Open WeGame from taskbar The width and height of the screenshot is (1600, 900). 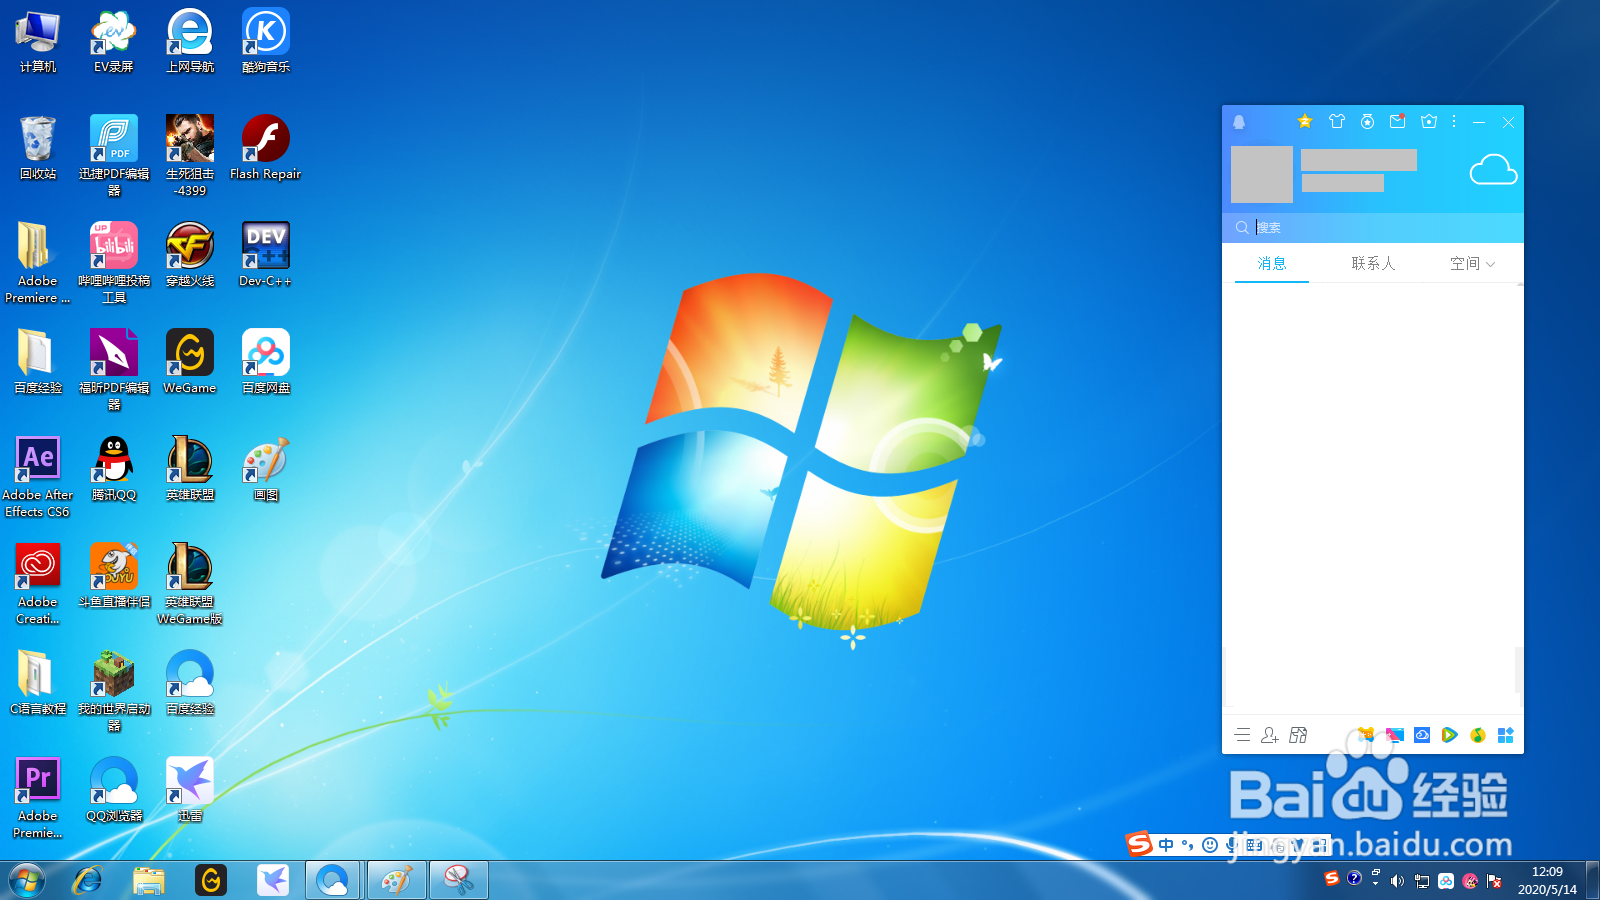[x=211, y=881]
